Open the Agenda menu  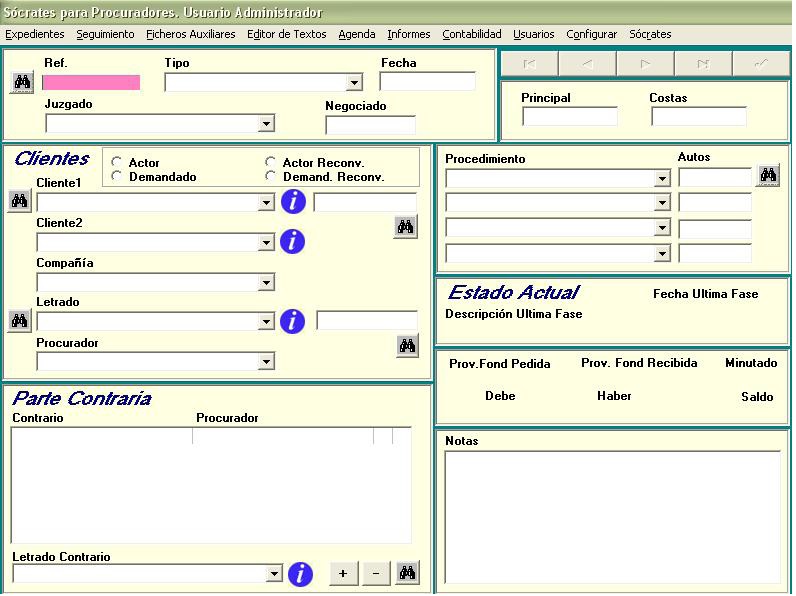(356, 34)
